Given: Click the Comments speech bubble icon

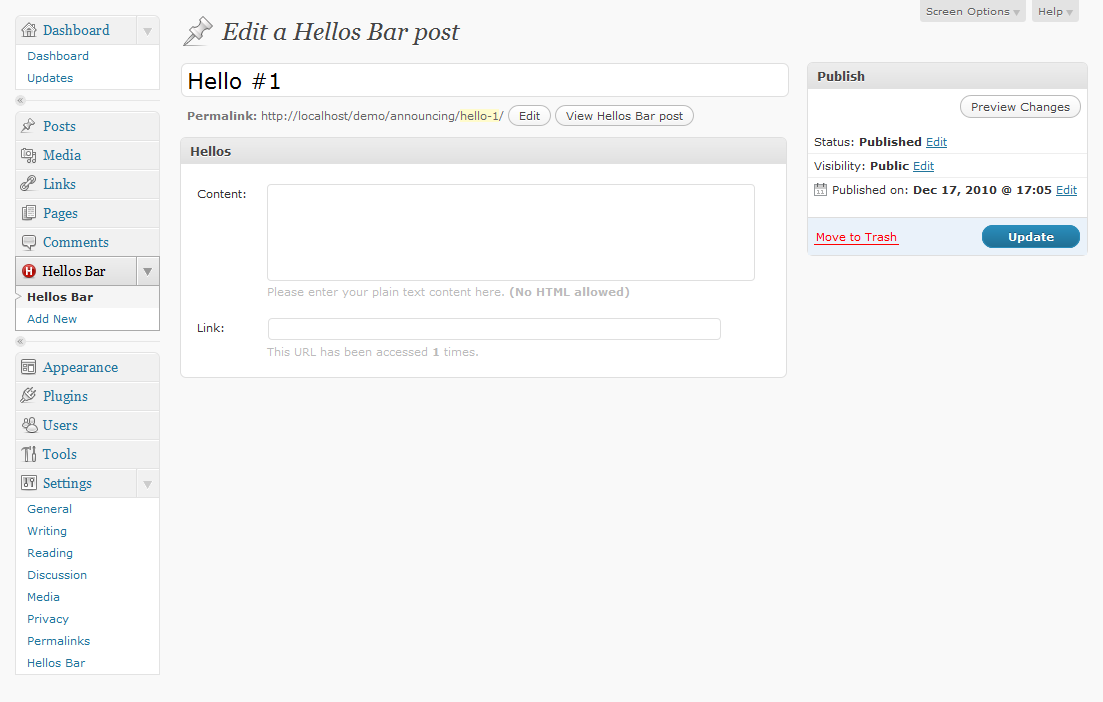Looking at the screenshot, I should (28, 242).
